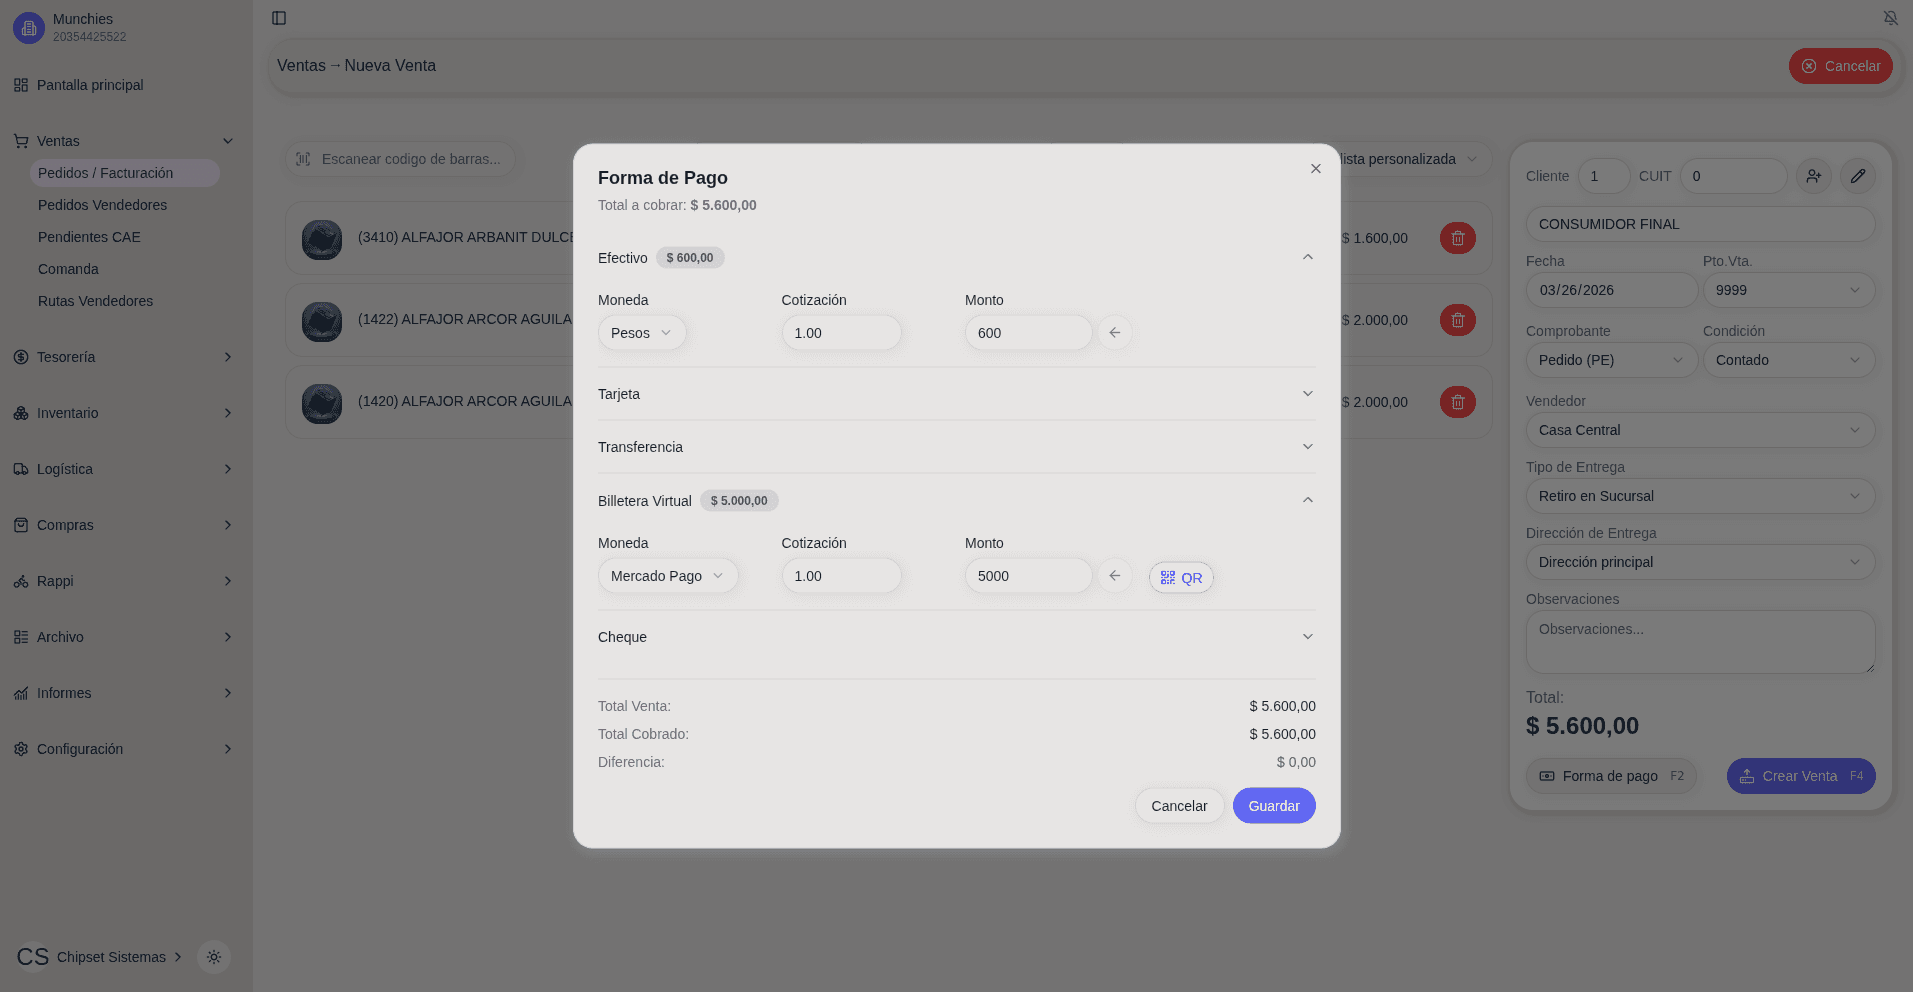The width and height of the screenshot is (1913, 992).
Task: Expand the Tarjeta payment section
Action: pos(1307,394)
